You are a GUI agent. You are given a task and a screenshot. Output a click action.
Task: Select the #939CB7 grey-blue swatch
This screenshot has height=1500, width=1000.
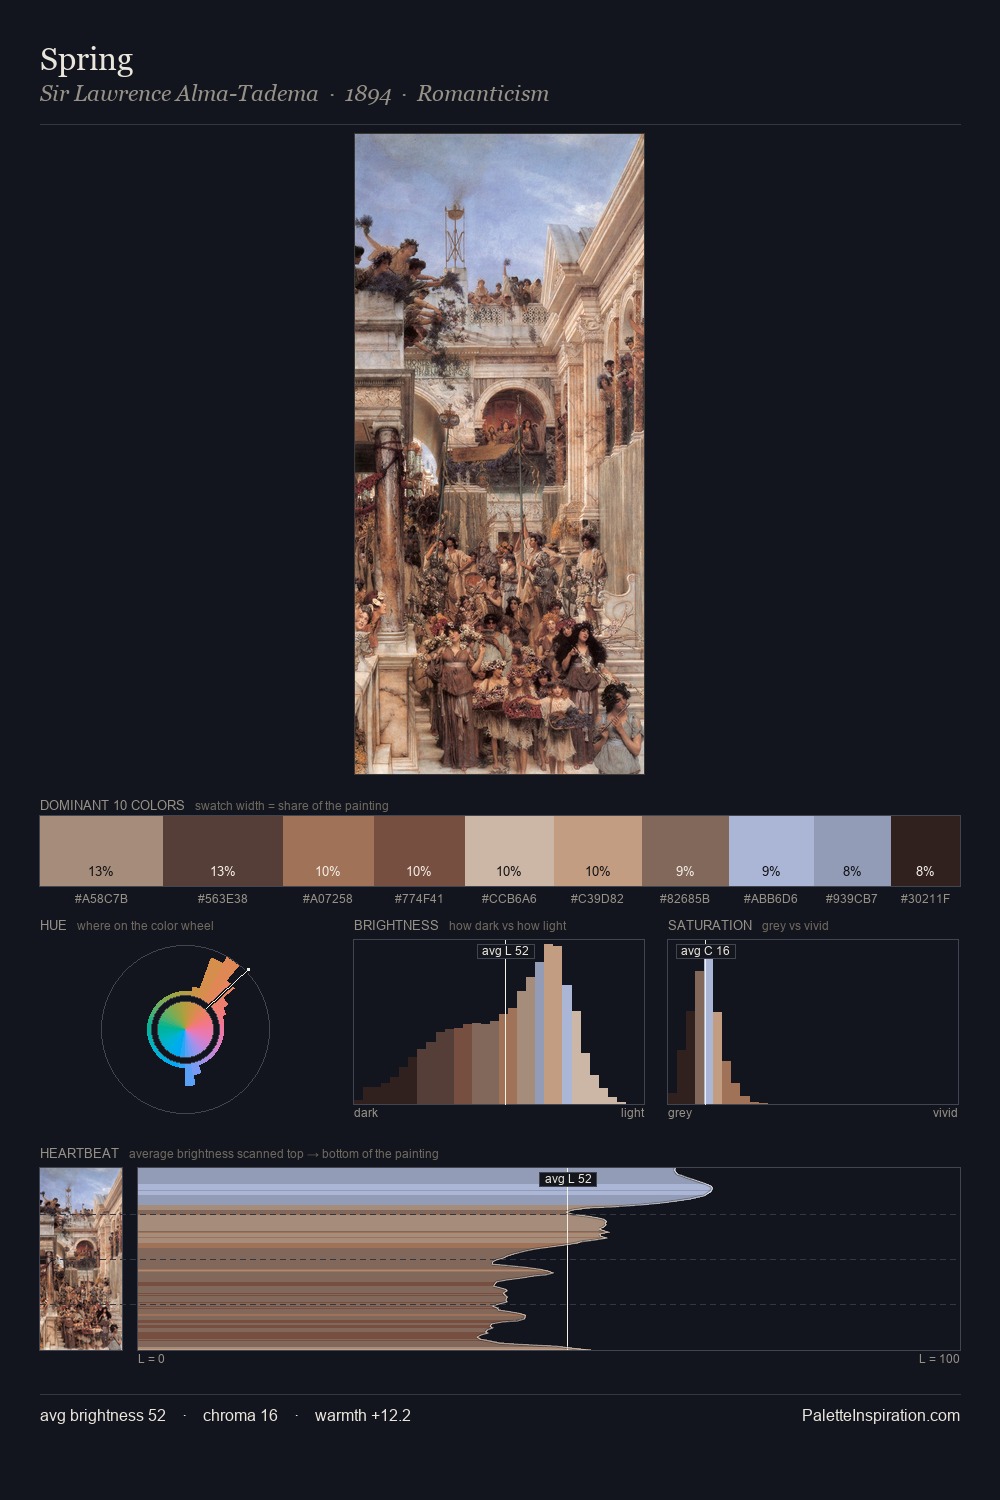click(x=852, y=851)
